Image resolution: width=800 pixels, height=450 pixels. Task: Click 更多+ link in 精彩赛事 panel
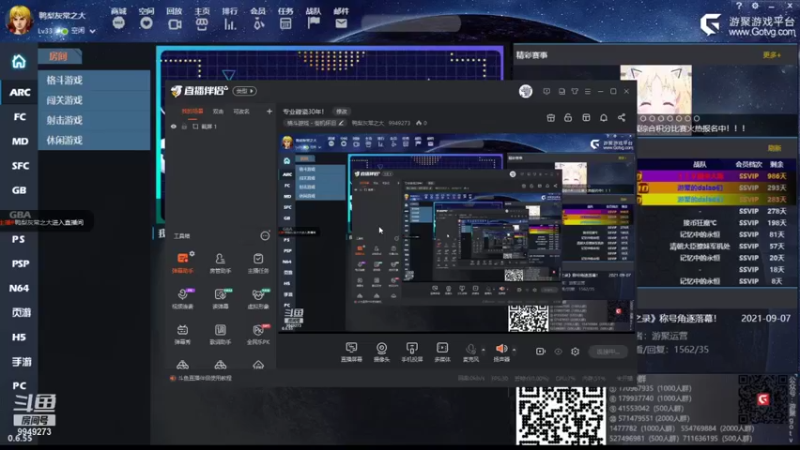[772, 55]
